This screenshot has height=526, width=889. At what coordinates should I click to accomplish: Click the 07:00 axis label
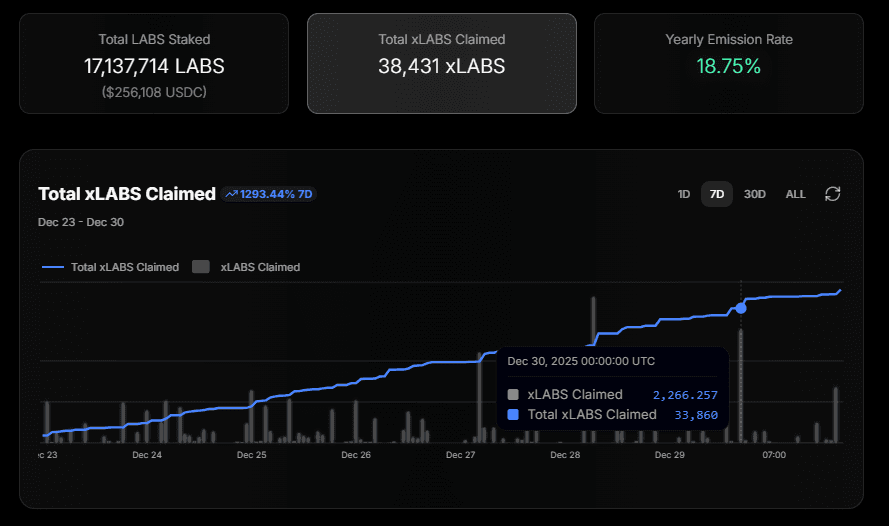(774, 455)
